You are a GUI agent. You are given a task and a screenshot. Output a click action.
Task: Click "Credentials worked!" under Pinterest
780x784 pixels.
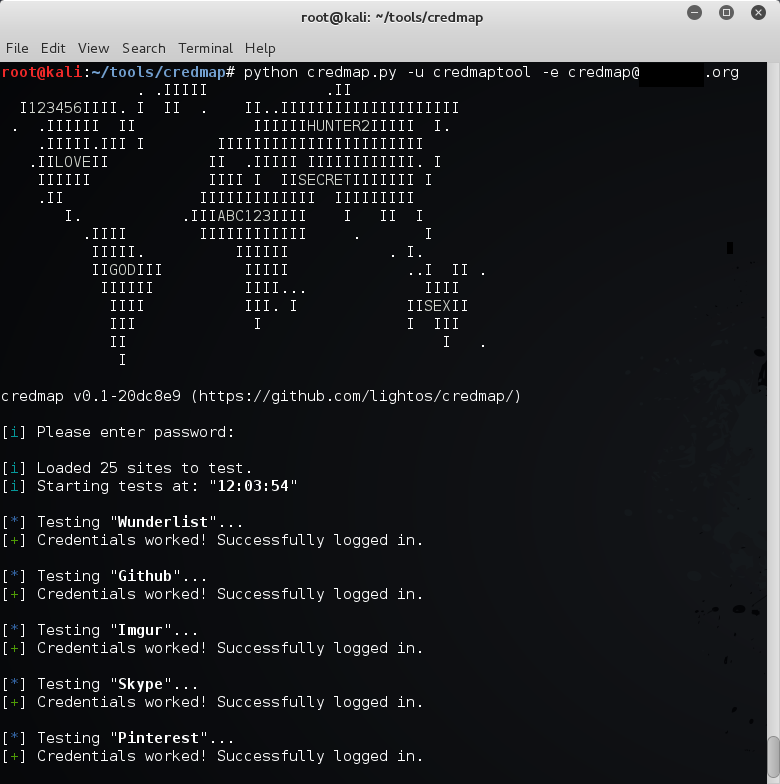pyautogui.click(x=122, y=756)
